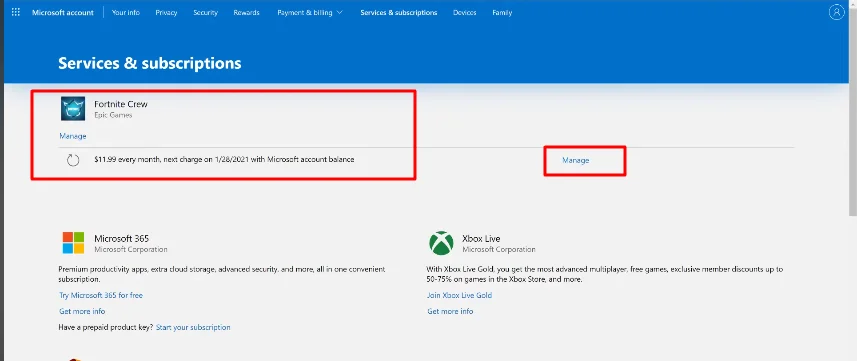Open the account profile avatar

(x=836, y=12)
